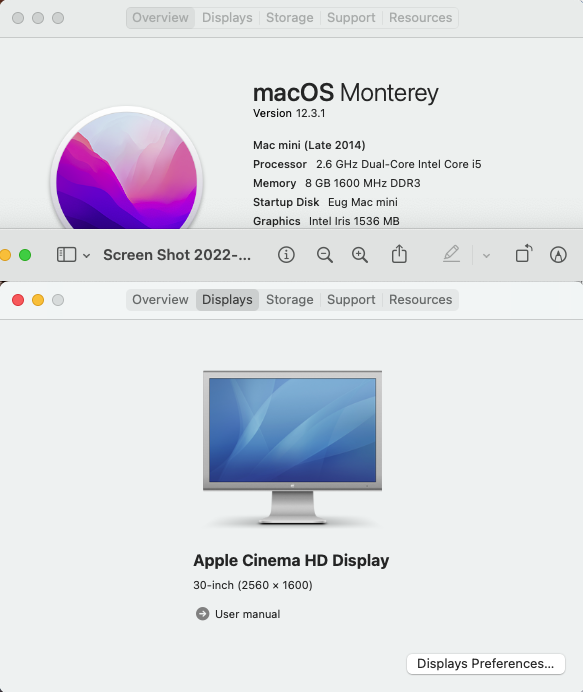Viewport: 583px width, 692px height.
Task: Zoom out using the Preview magnifier minus icon
Action: coord(324,255)
